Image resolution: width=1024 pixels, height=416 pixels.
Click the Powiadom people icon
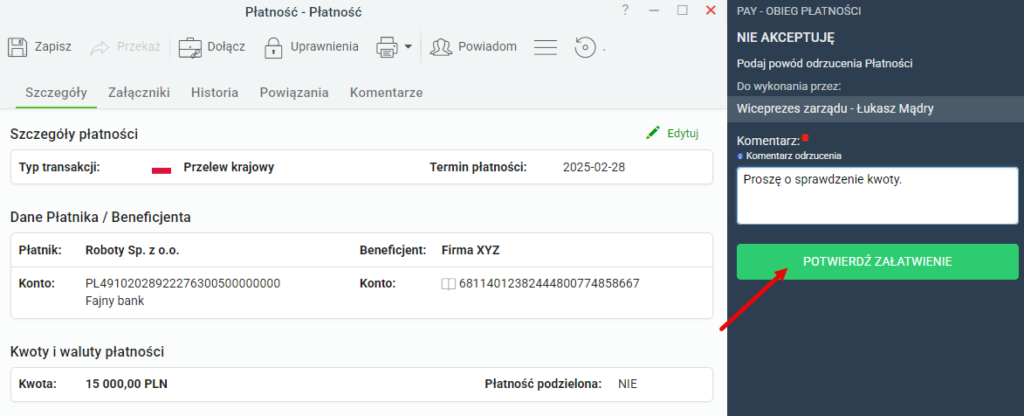[x=441, y=47]
